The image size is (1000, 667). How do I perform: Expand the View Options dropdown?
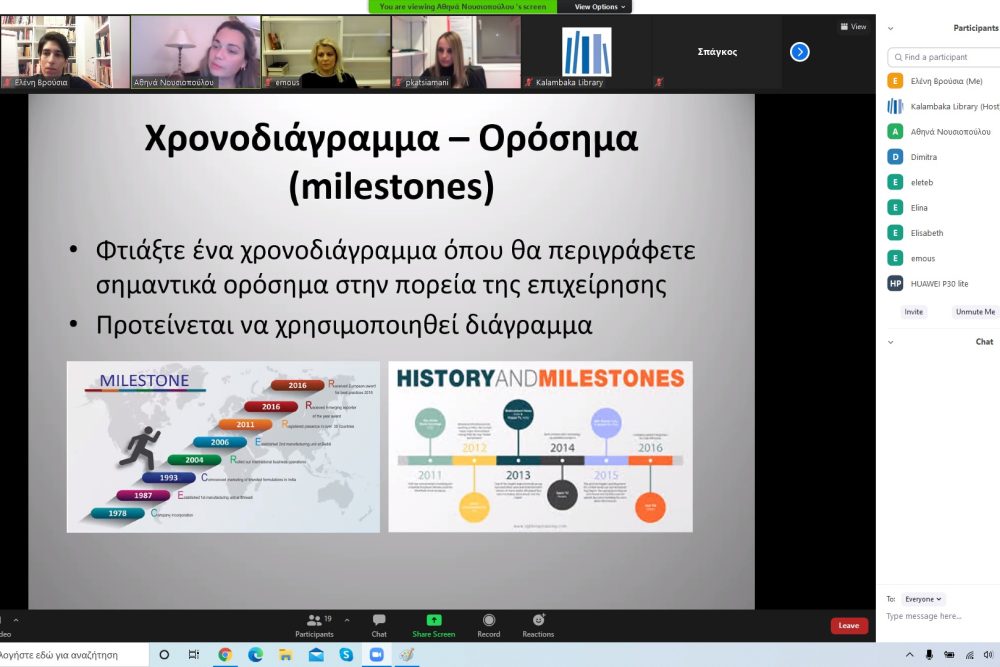point(600,7)
